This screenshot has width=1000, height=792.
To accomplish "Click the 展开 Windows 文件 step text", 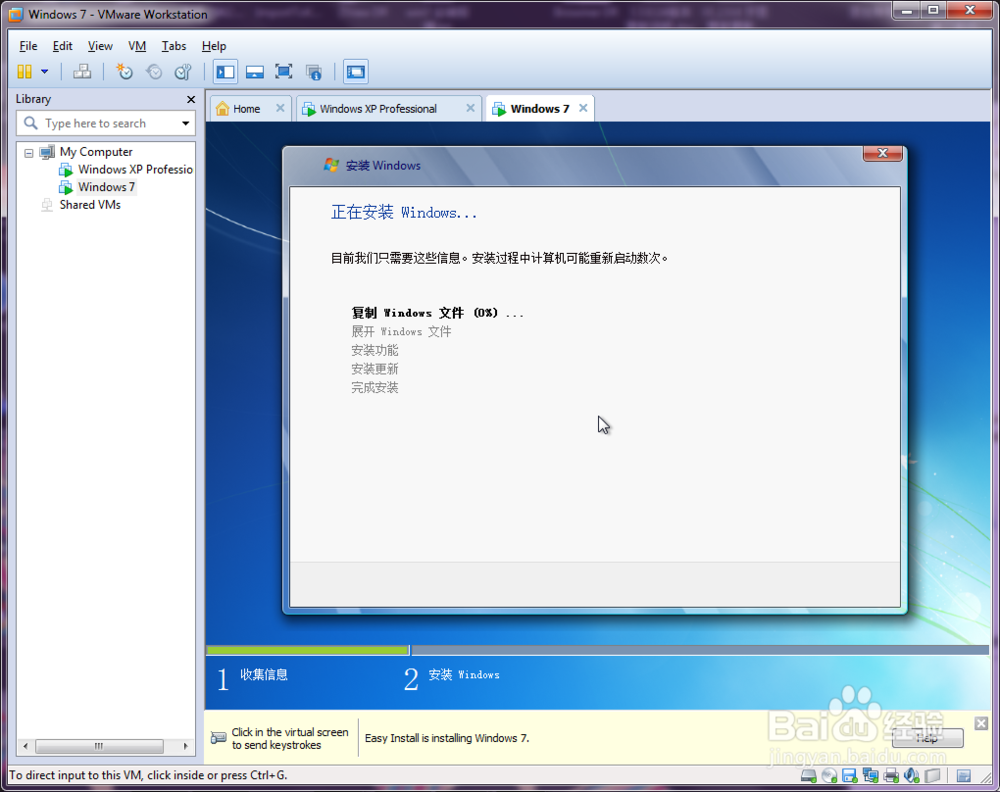I will [x=401, y=332].
